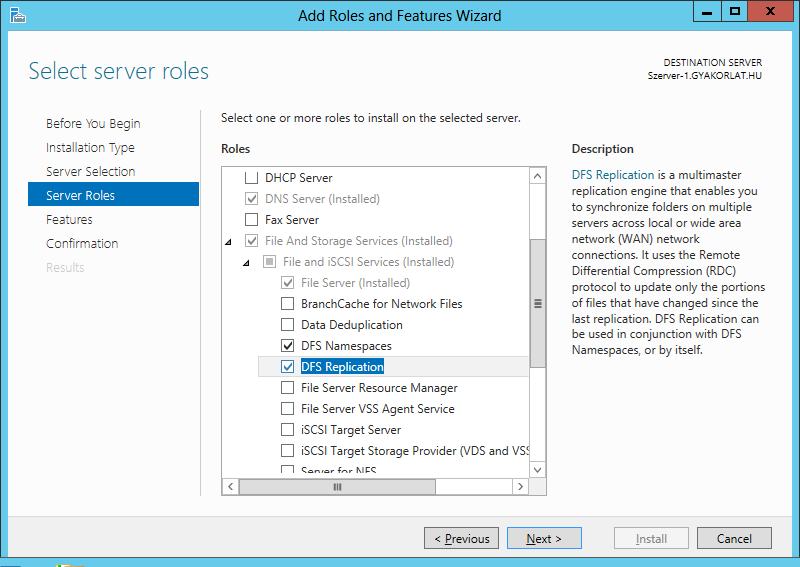Select BranchCache for Network Files text
The width and height of the screenshot is (800, 567).
pyautogui.click(x=382, y=304)
